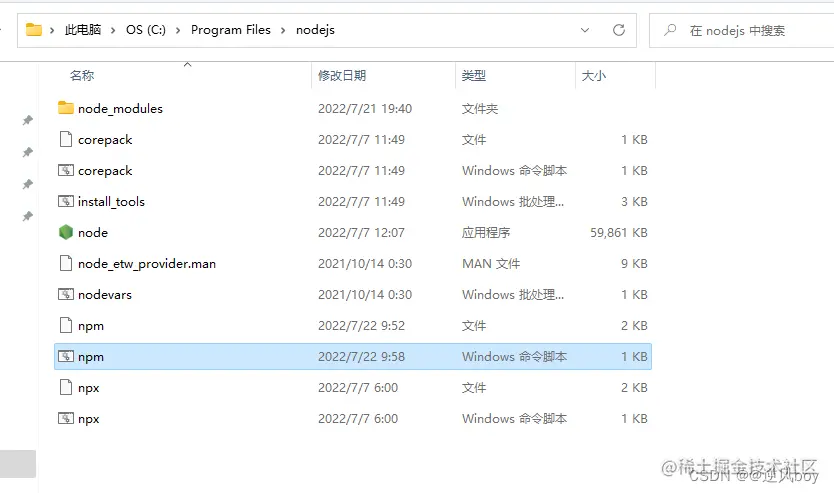Click the folder icon in the address bar
The width and height of the screenshot is (834, 493).
click(x=34, y=30)
